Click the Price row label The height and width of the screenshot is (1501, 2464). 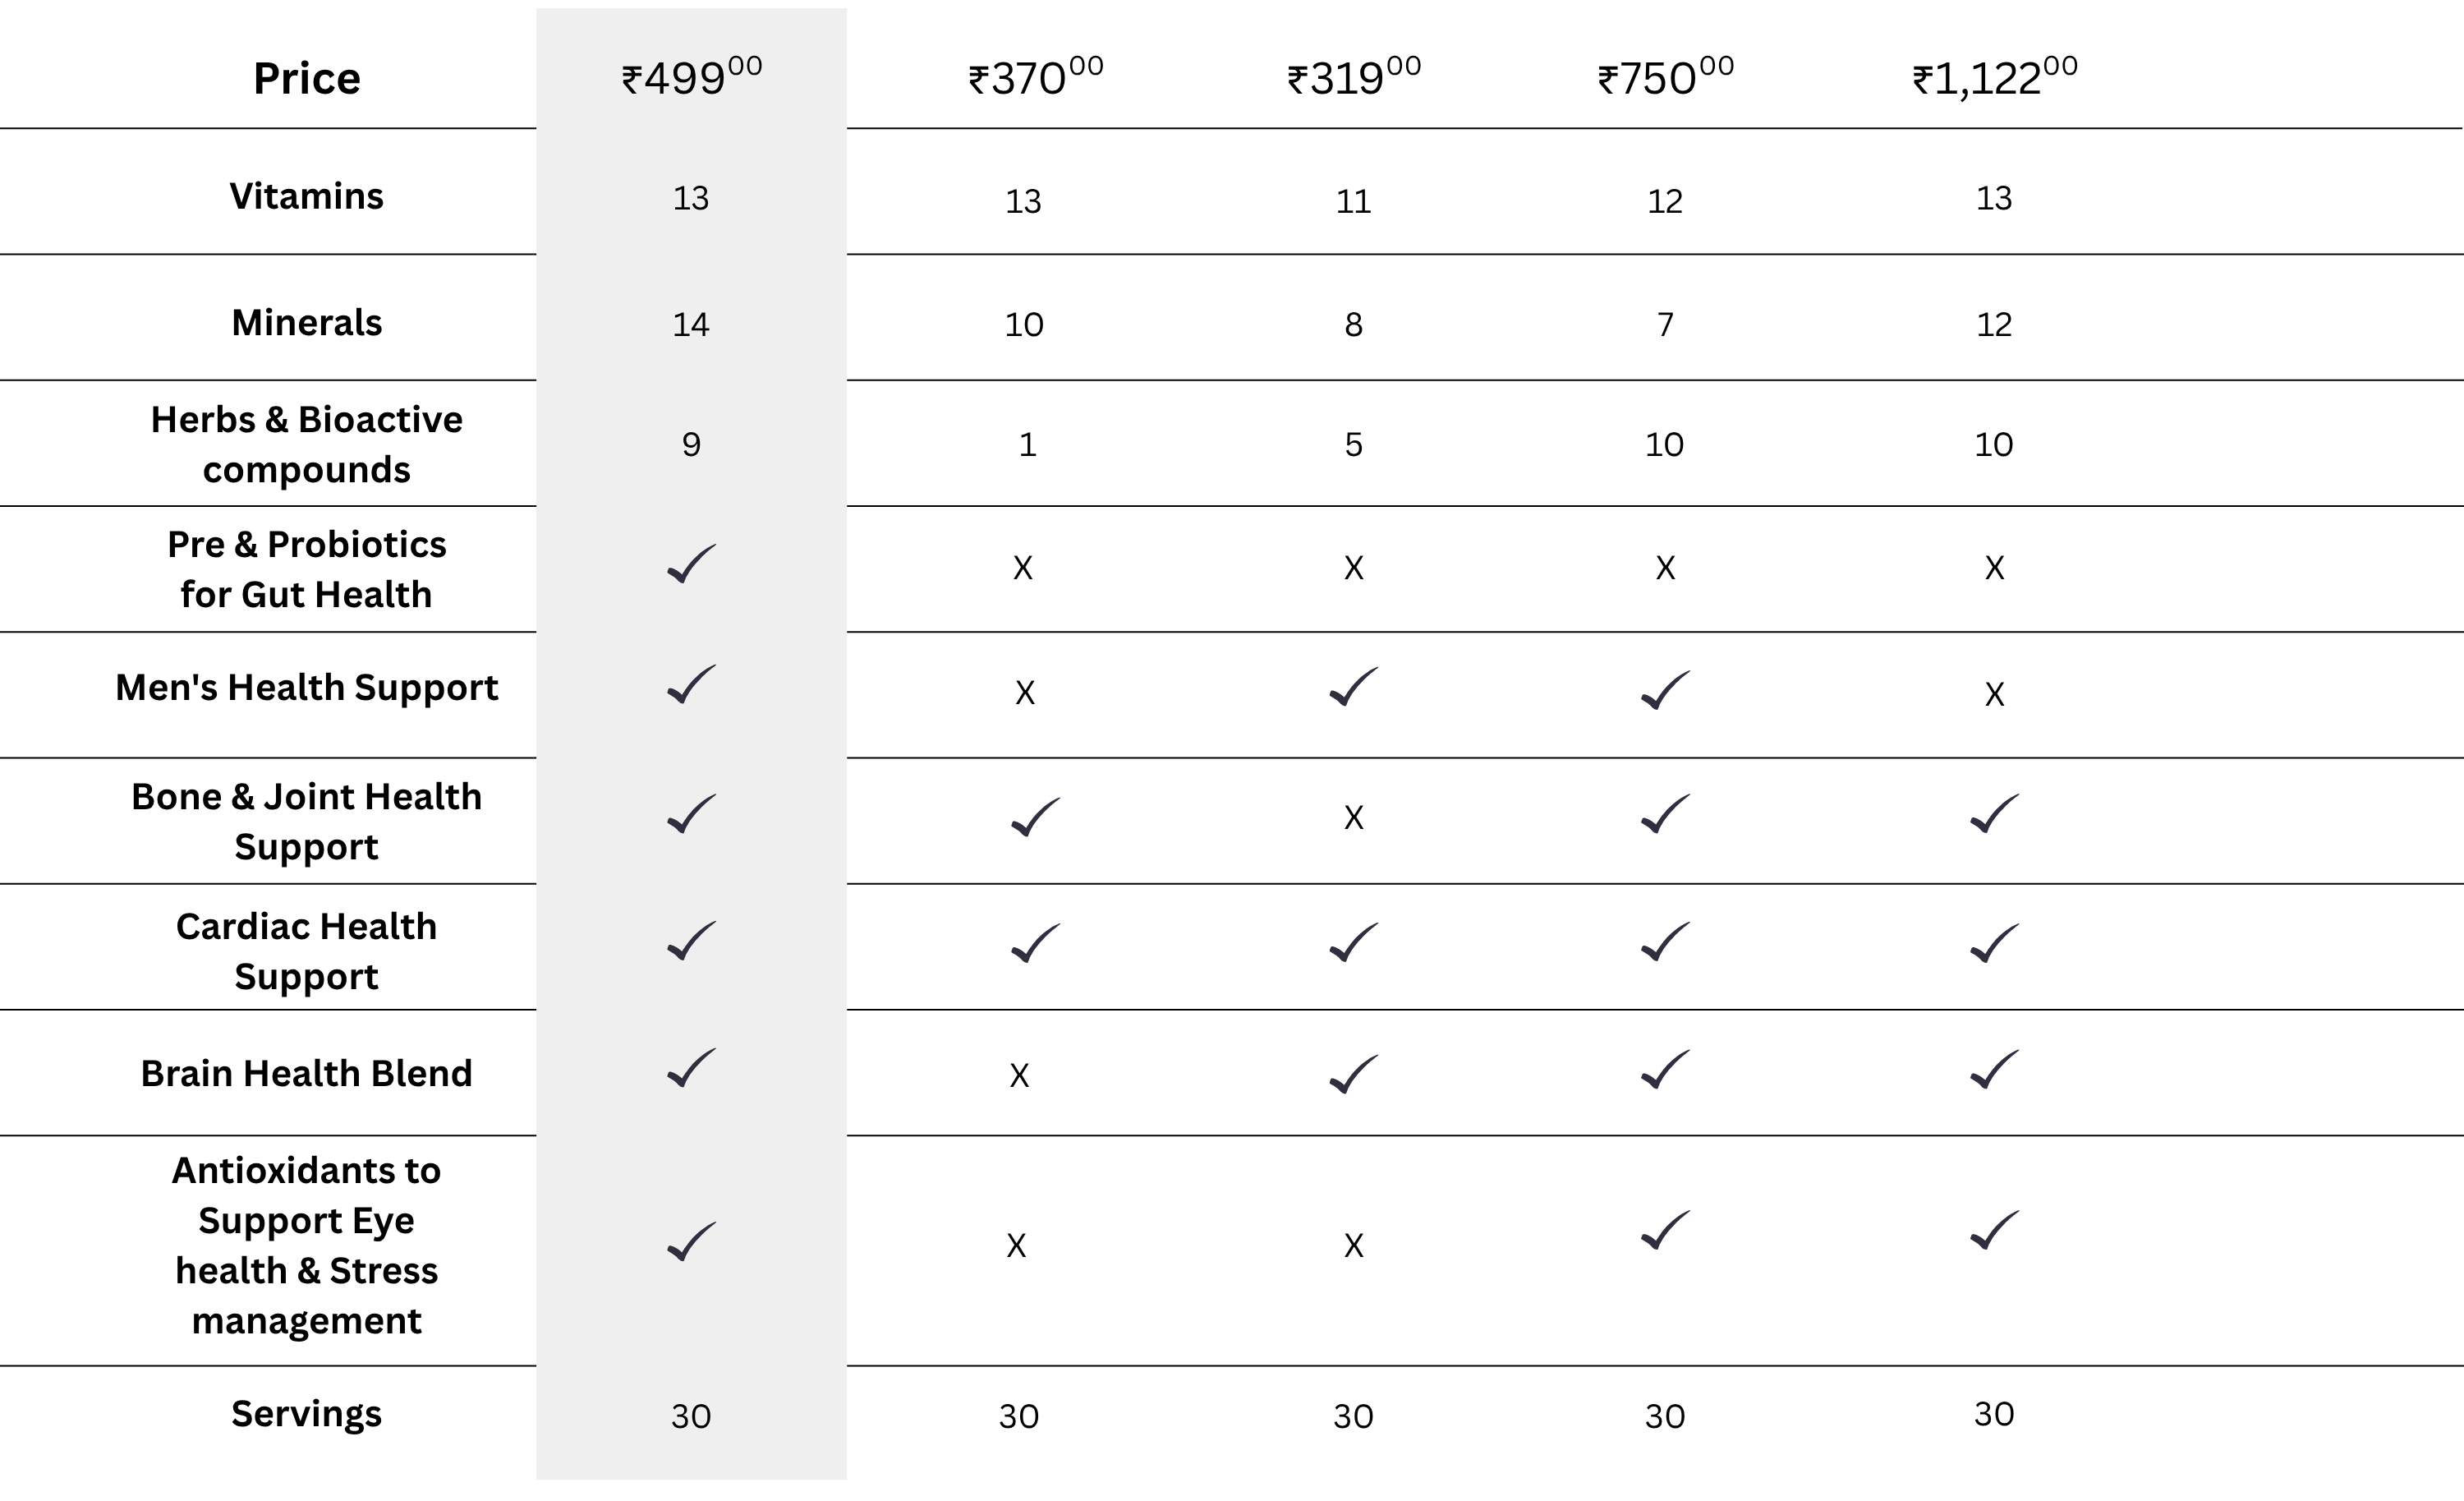tap(306, 78)
